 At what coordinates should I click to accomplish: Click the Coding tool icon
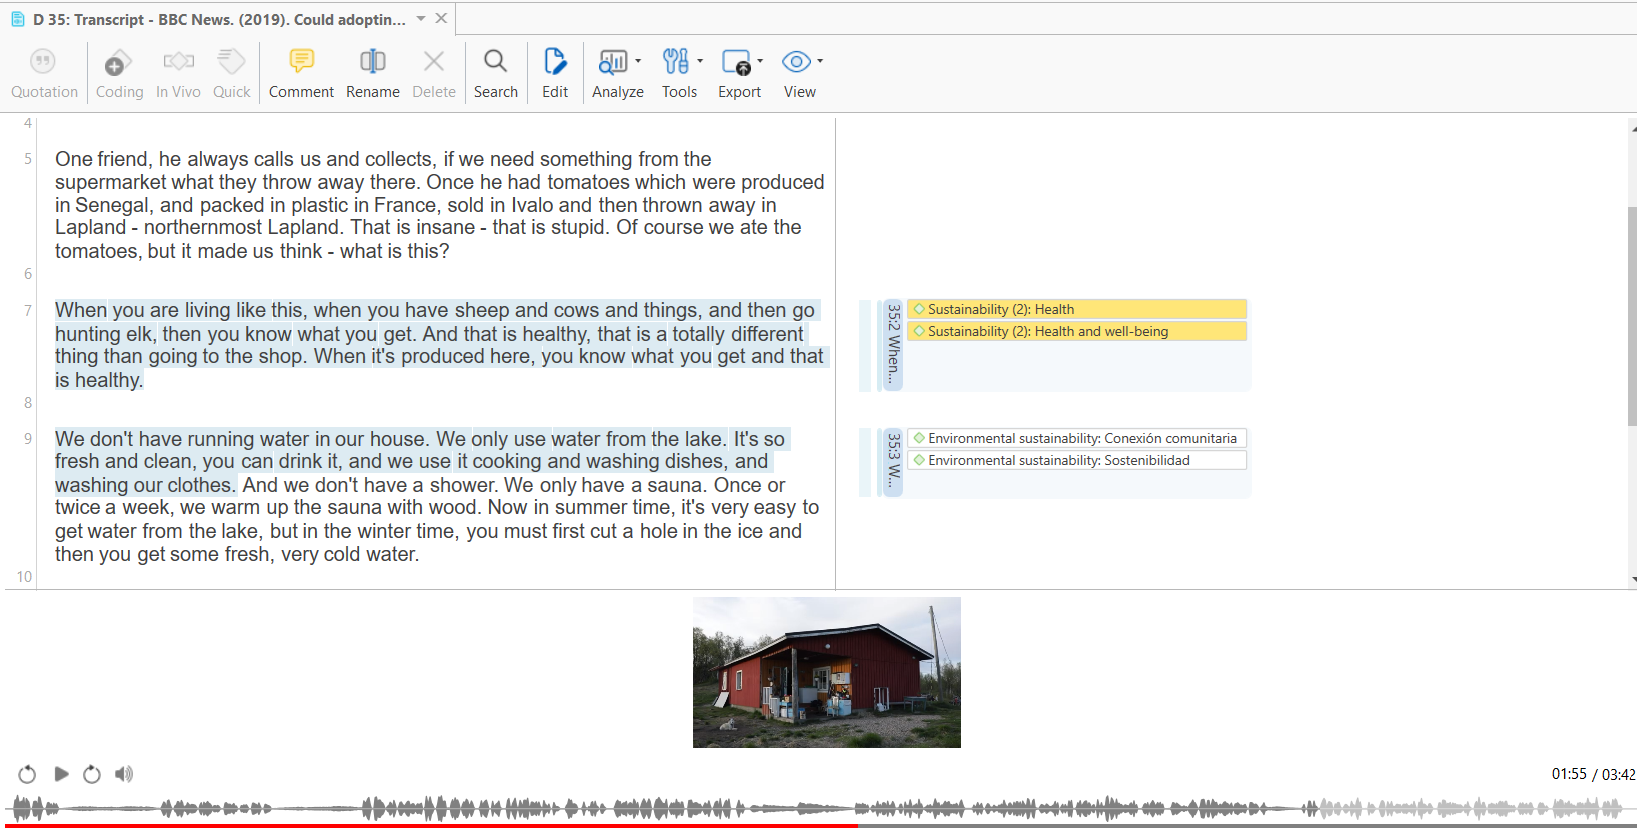click(119, 62)
